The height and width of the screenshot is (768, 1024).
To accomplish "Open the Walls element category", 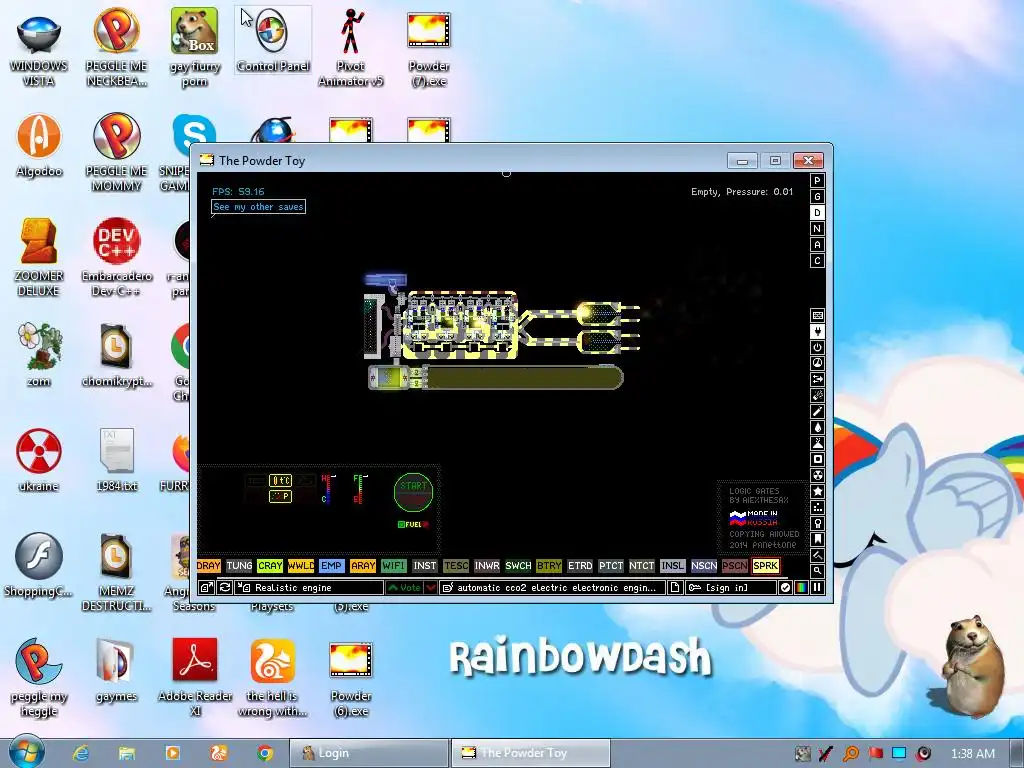I will [x=817, y=315].
